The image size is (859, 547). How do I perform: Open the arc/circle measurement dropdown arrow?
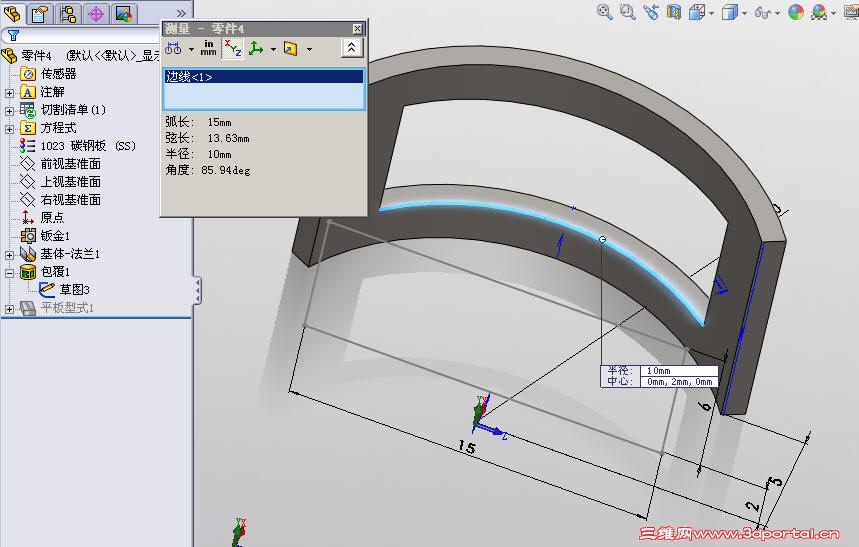(x=191, y=49)
